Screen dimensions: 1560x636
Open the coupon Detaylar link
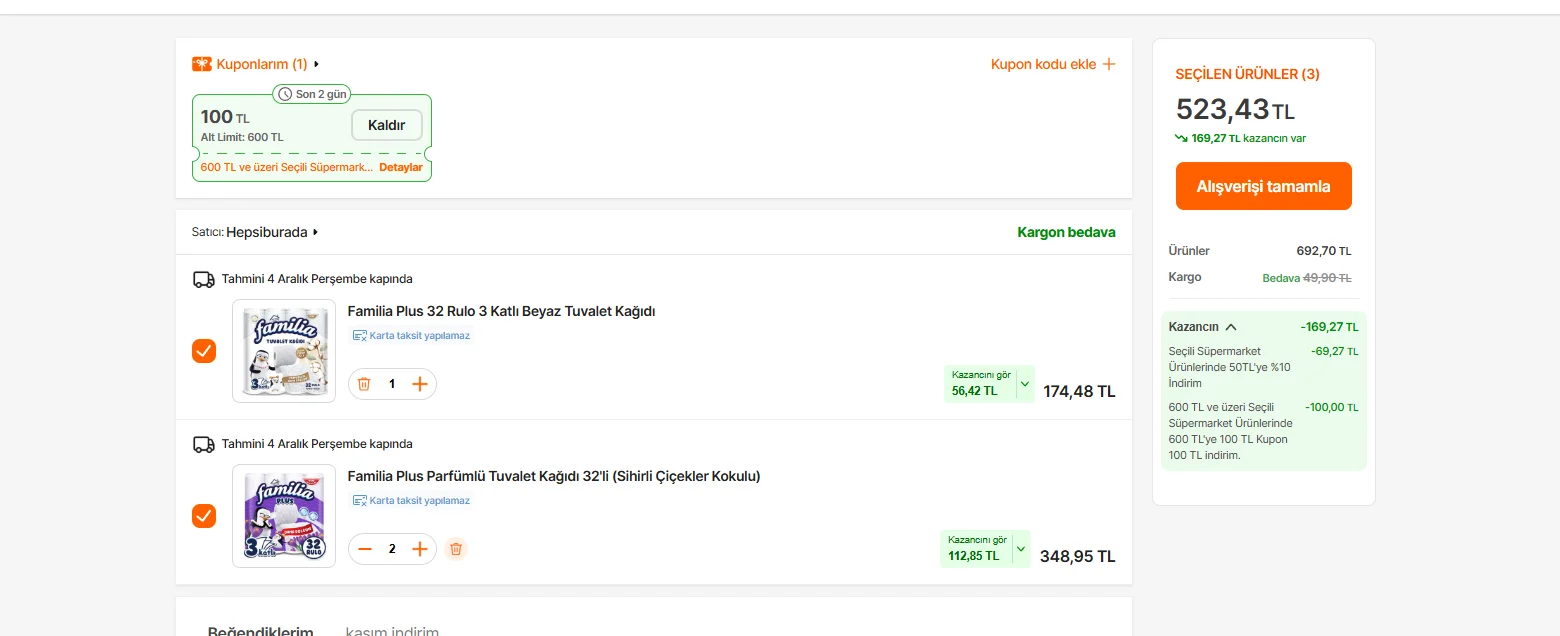click(400, 167)
